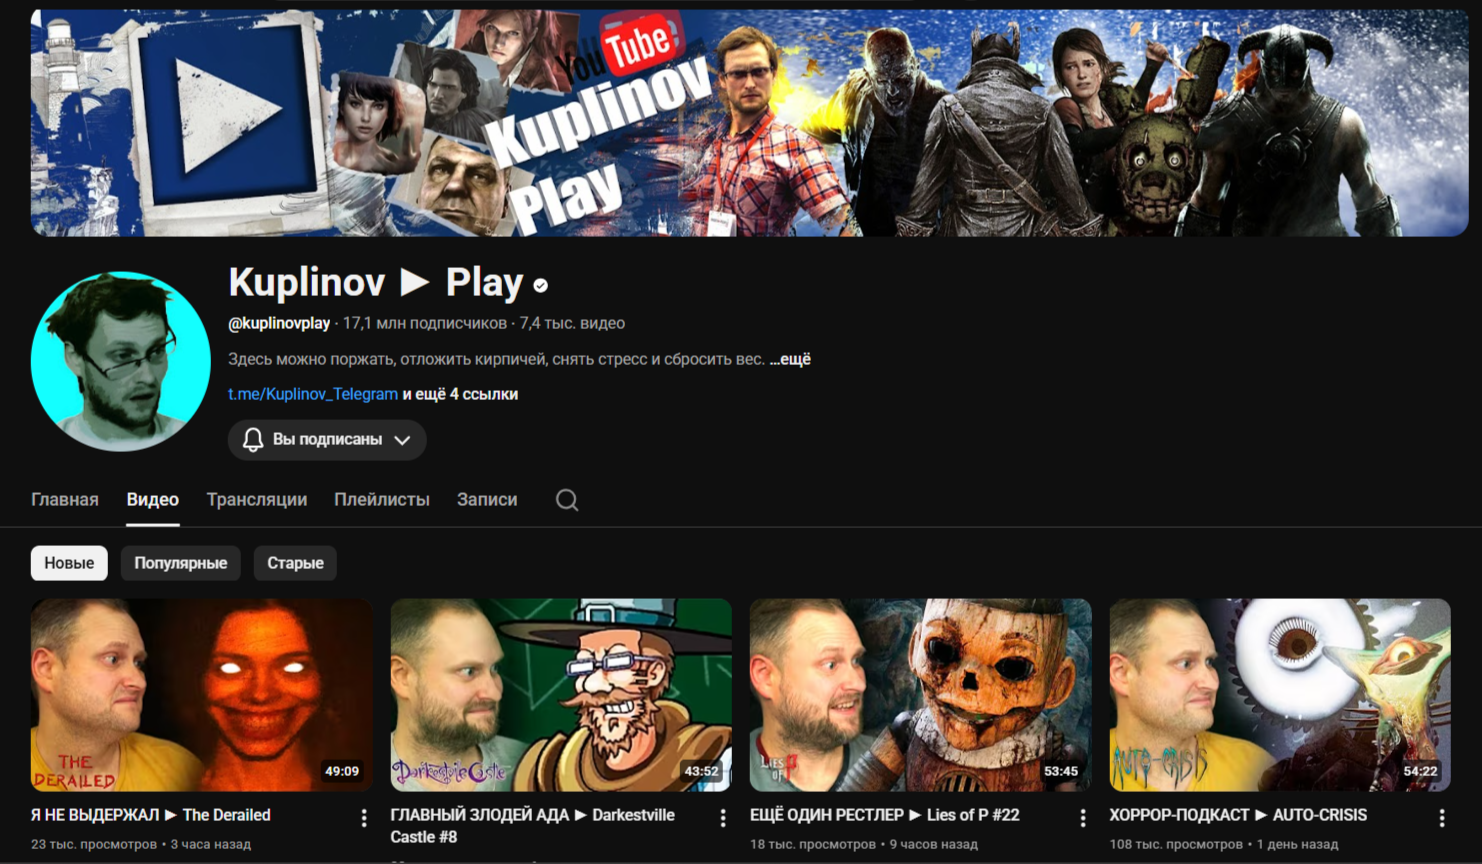This screenshot has height=864, width=1482.
Task: Click '108 тыс. просмотров • 1 день назад' text
Action: pos(1224,844)
